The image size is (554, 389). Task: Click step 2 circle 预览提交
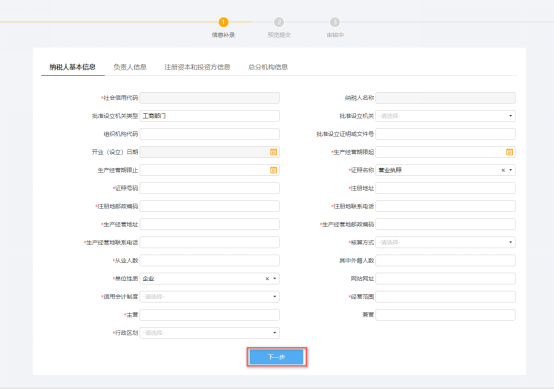279,22
